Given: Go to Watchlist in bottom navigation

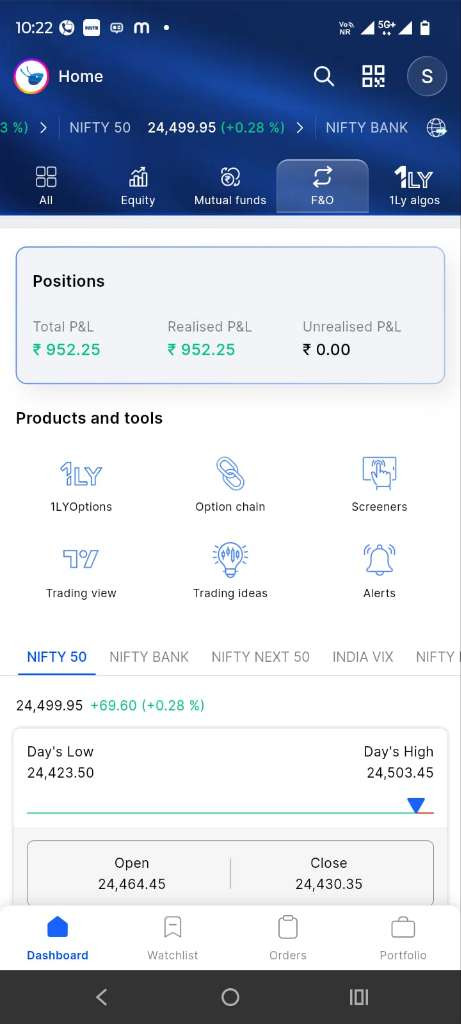Looking at the screenshot, I should (x=172, y=938).
